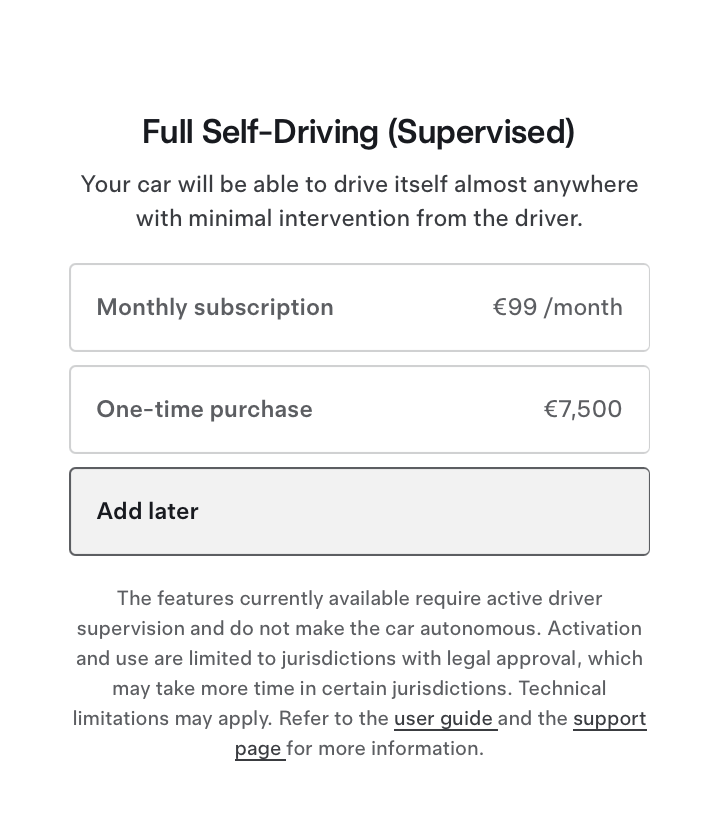Click the "for more information" text
The image size is (706, 818).
coord(386,749)
